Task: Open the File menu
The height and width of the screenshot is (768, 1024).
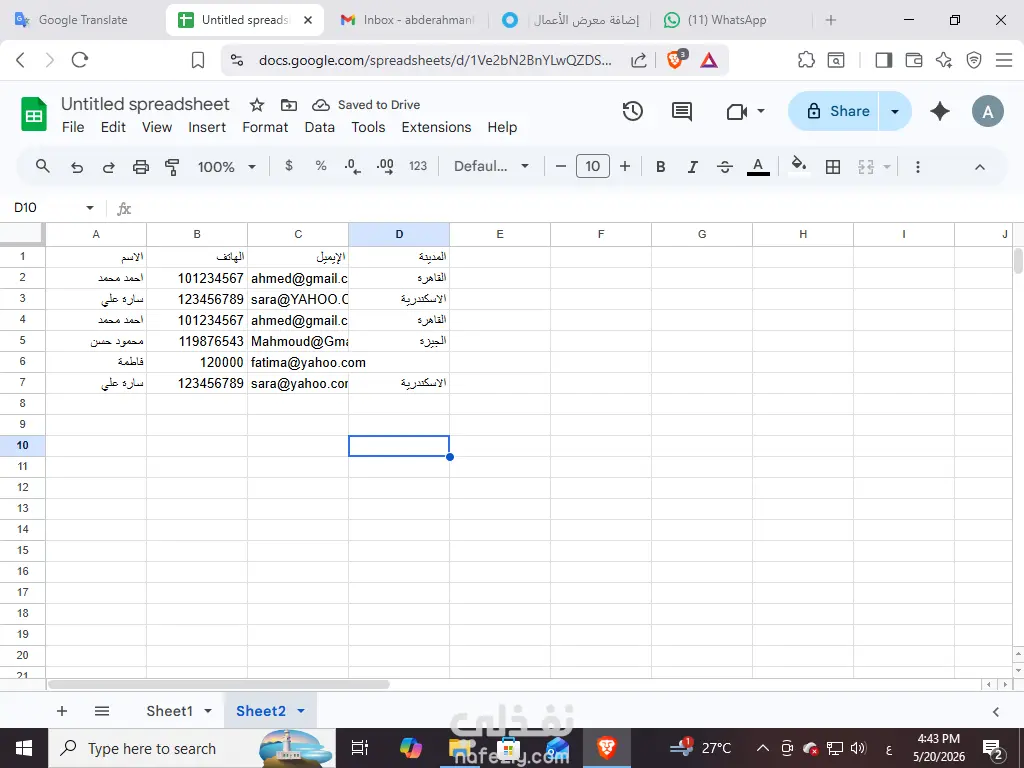Action: tap(73, 127)
